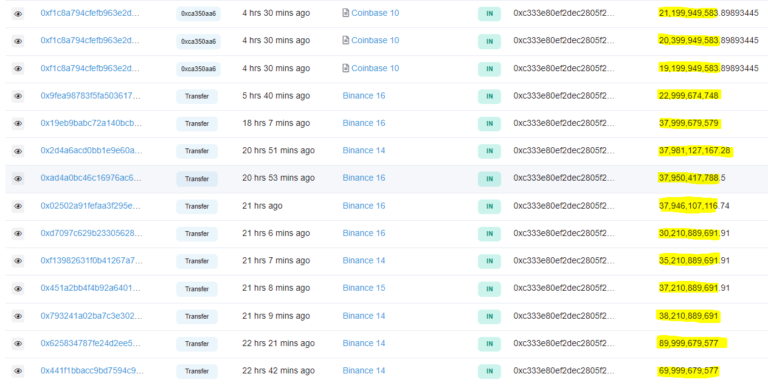Click contract file icon in 20,399,949,583 row
The image size is (768, 385).
(x=345, y=40)
